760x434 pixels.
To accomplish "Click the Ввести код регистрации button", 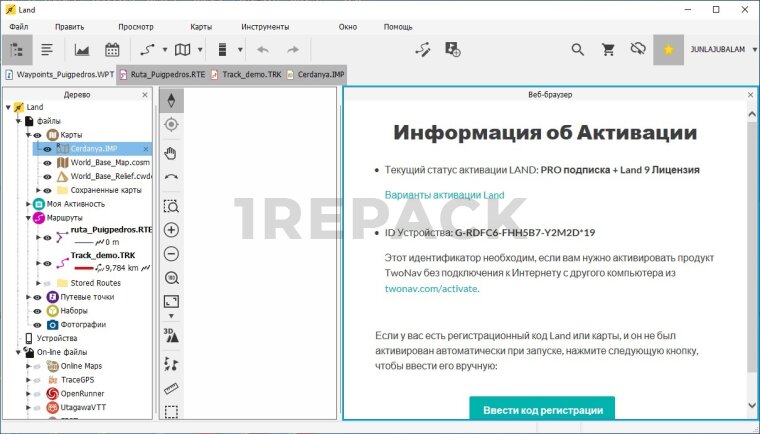I will 542,410.
